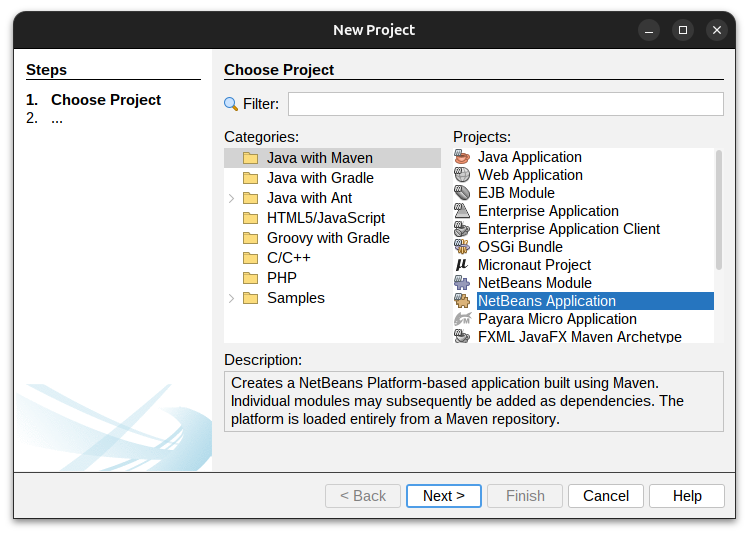Click the Web Application globe icon

[462, 175]
